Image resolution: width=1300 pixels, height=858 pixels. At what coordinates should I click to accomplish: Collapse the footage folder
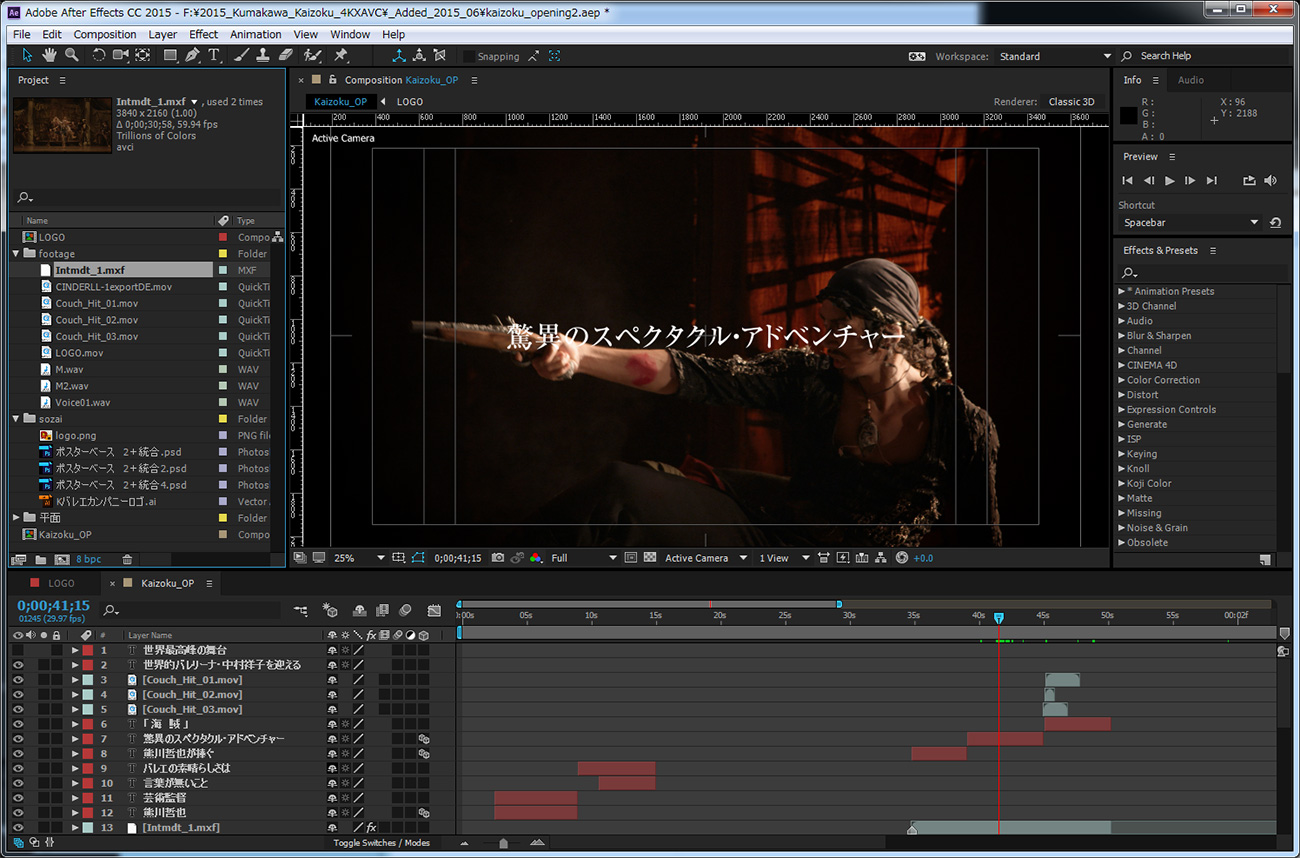click(17, 254)
